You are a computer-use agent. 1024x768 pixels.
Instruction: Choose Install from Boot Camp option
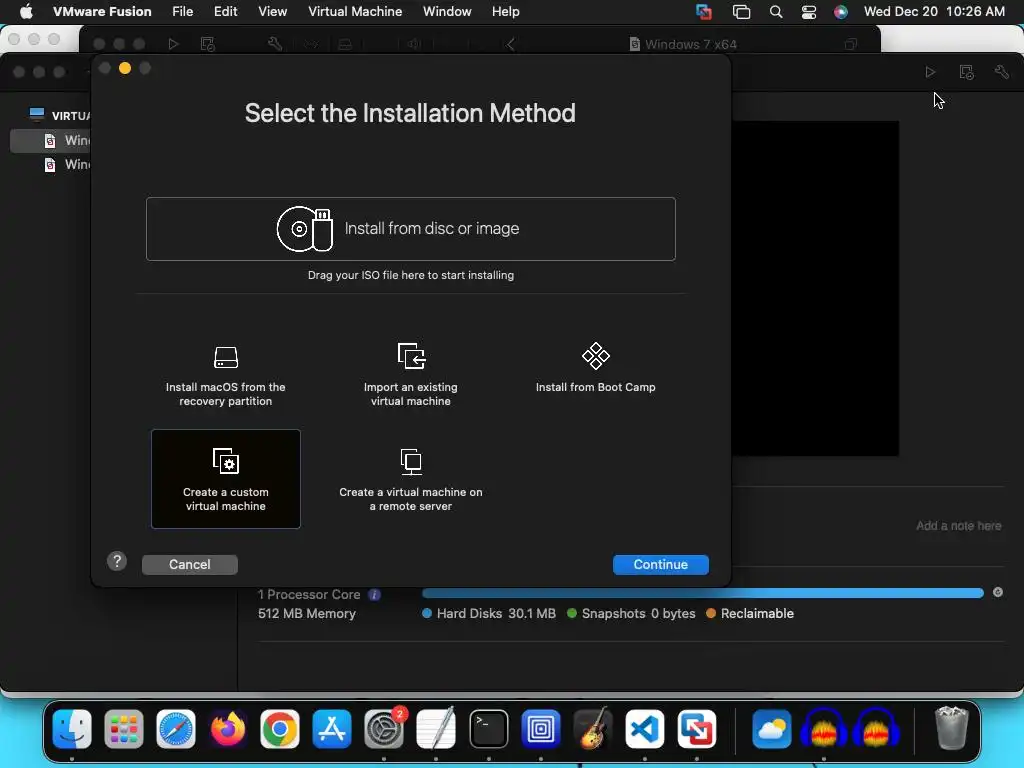pos(596,368)
